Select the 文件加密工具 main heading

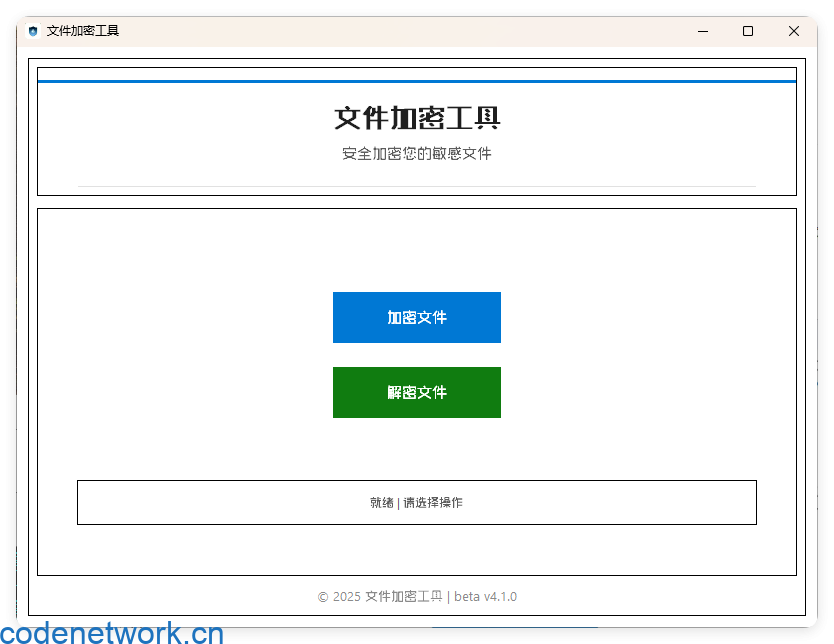[417, 117]
